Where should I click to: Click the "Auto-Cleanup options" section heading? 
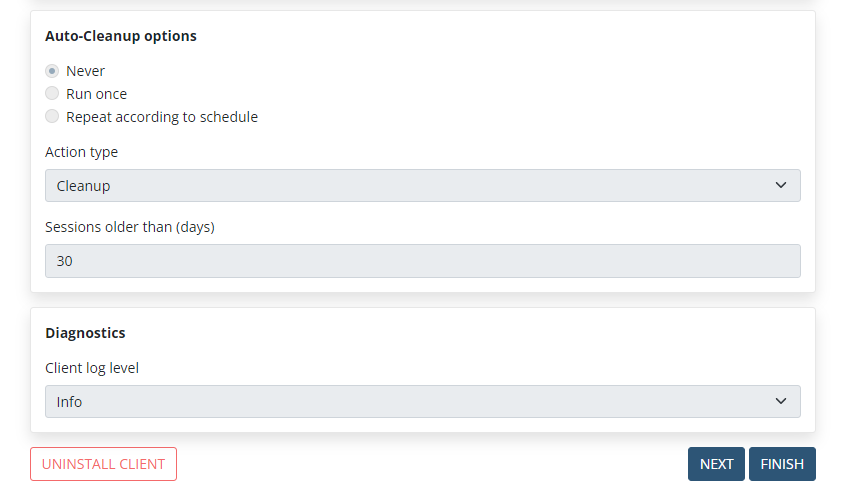[121, 36]
